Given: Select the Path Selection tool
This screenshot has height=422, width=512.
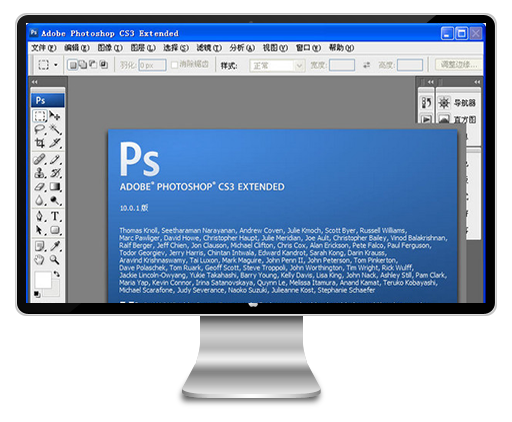Looking at the screenshot, I should coord(40,230).
